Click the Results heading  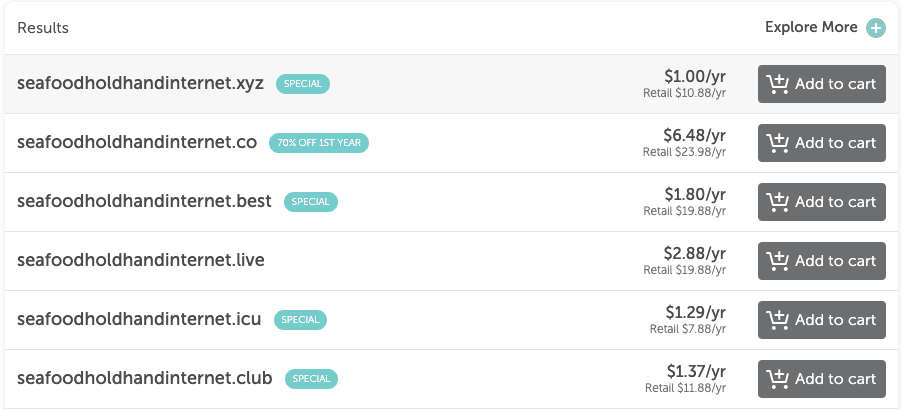tap(43, 28)
